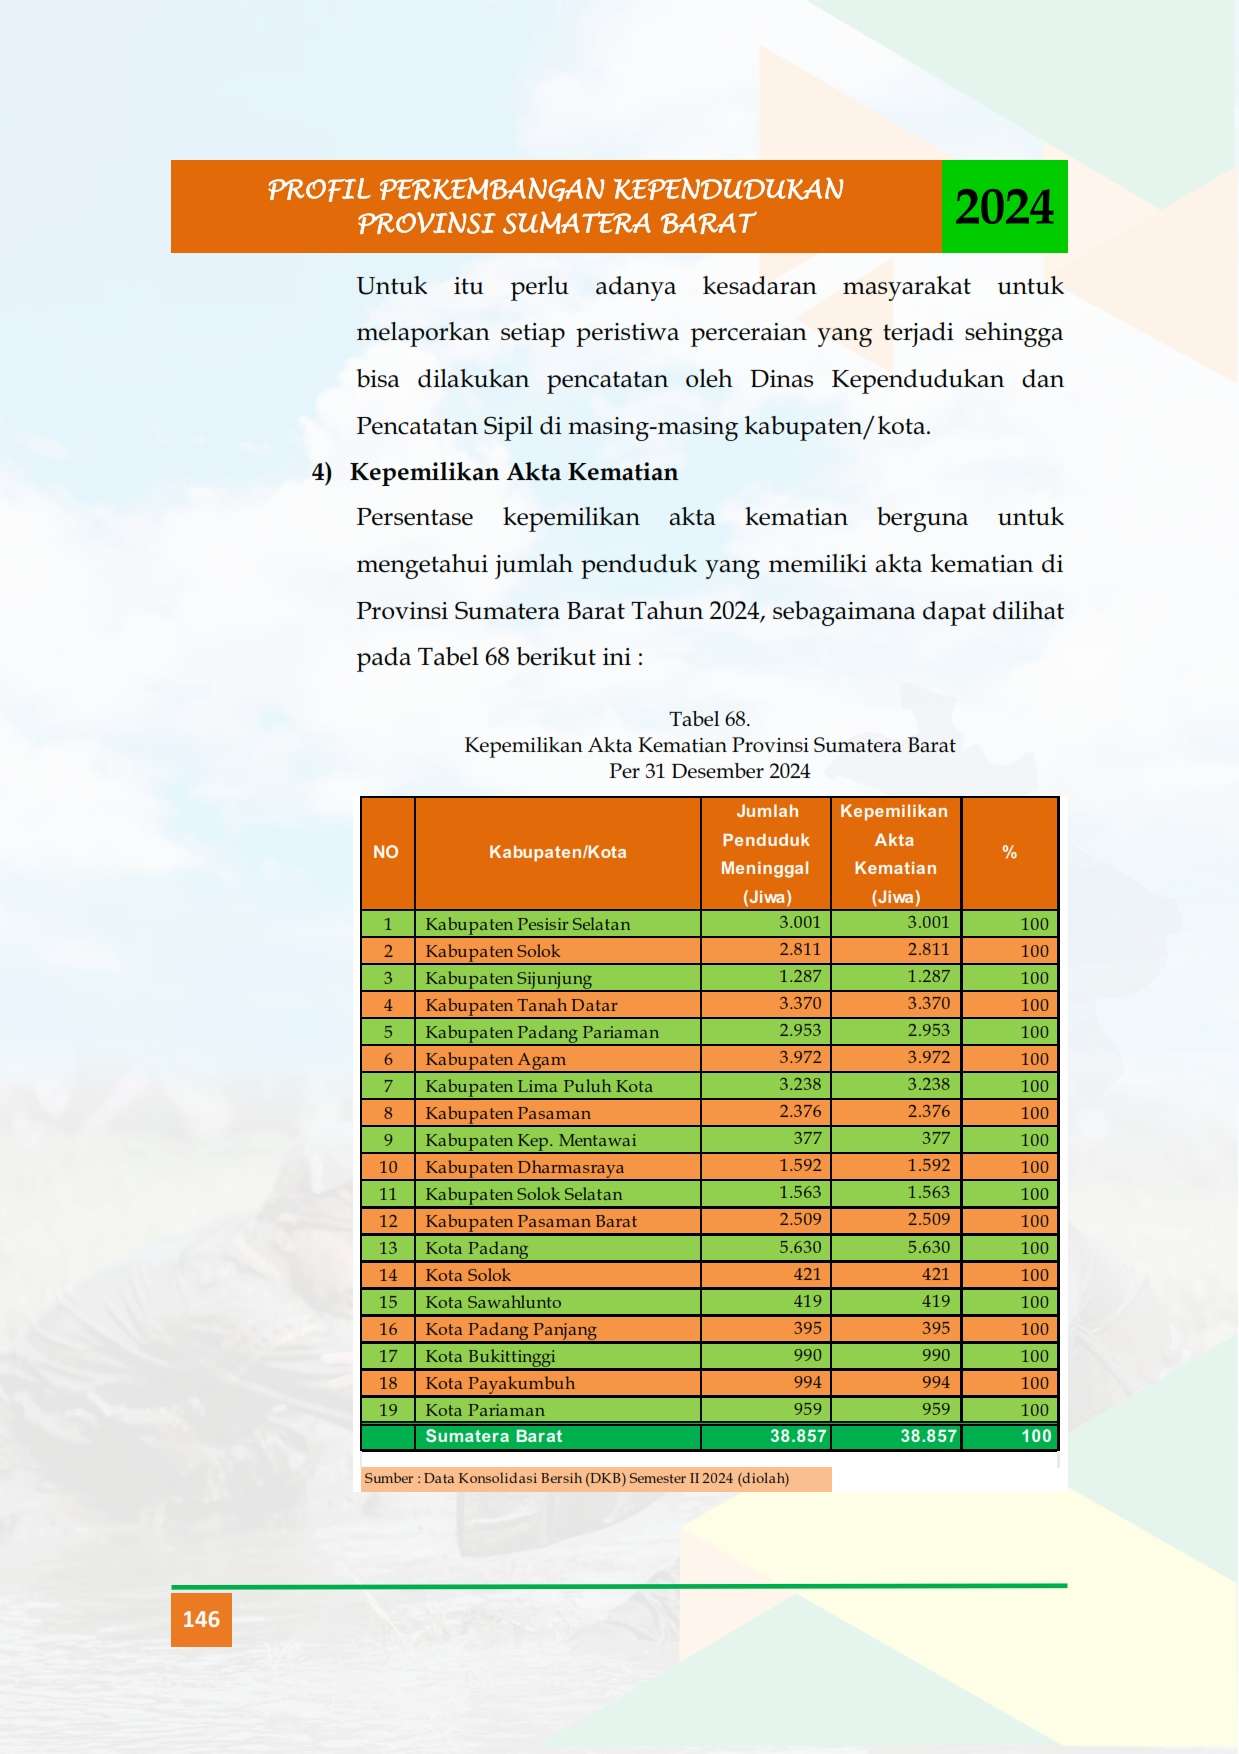Click the Kota Pariaman row name

[485, 1410]
